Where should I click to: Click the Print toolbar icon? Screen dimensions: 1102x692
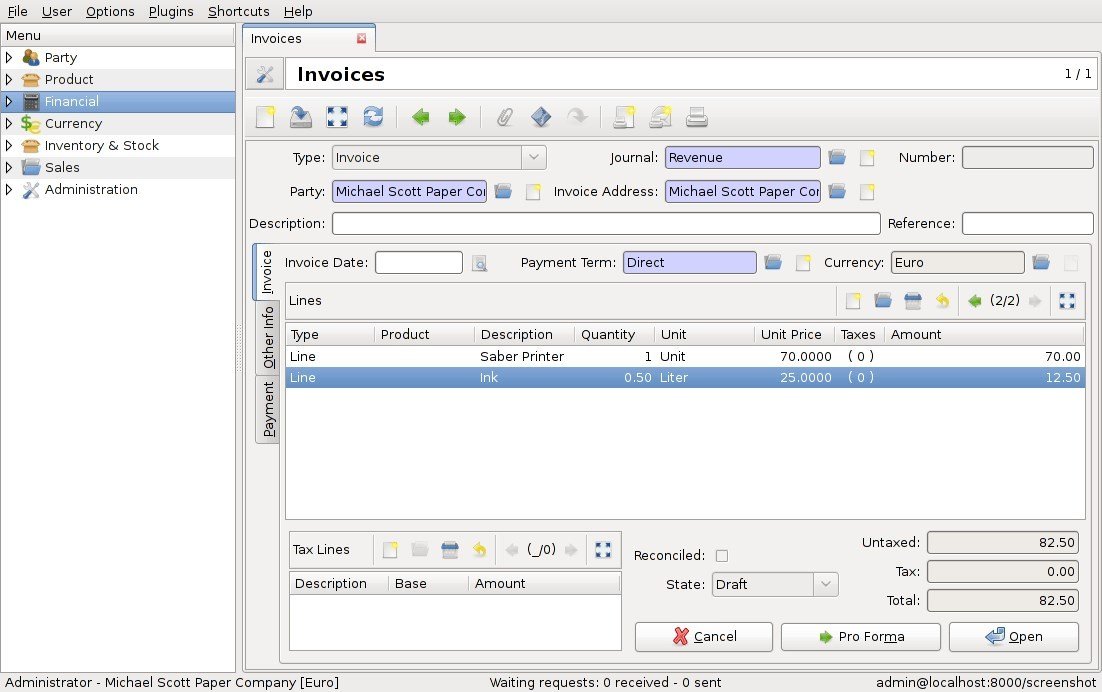[696, 117]
